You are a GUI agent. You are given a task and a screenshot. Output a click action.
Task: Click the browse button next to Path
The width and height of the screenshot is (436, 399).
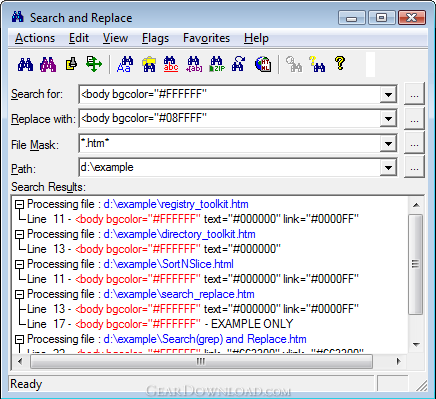click(414, 168)
